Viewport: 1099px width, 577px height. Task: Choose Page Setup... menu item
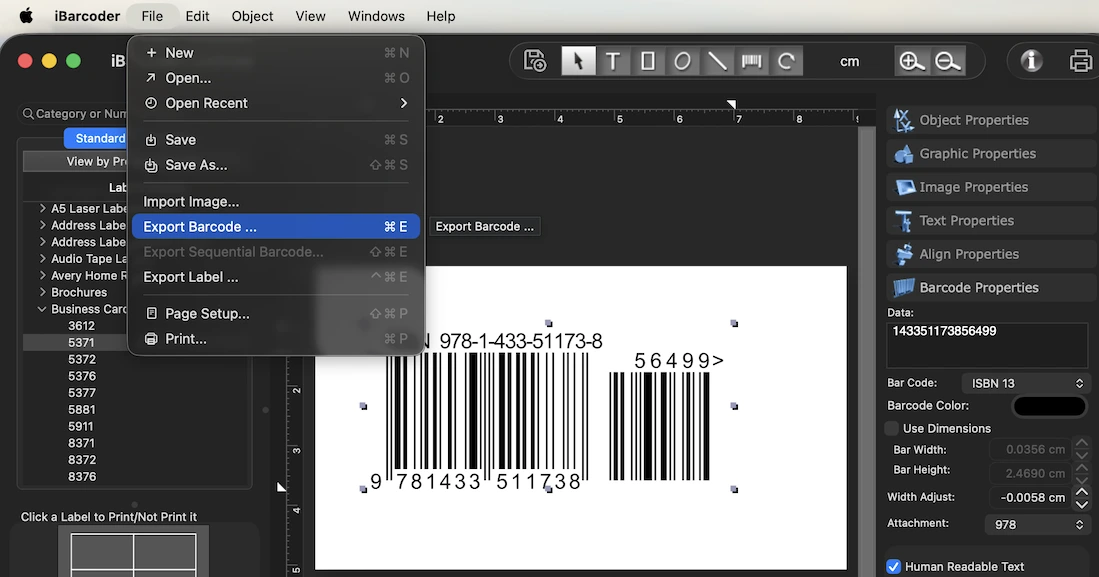pos(275,313)
